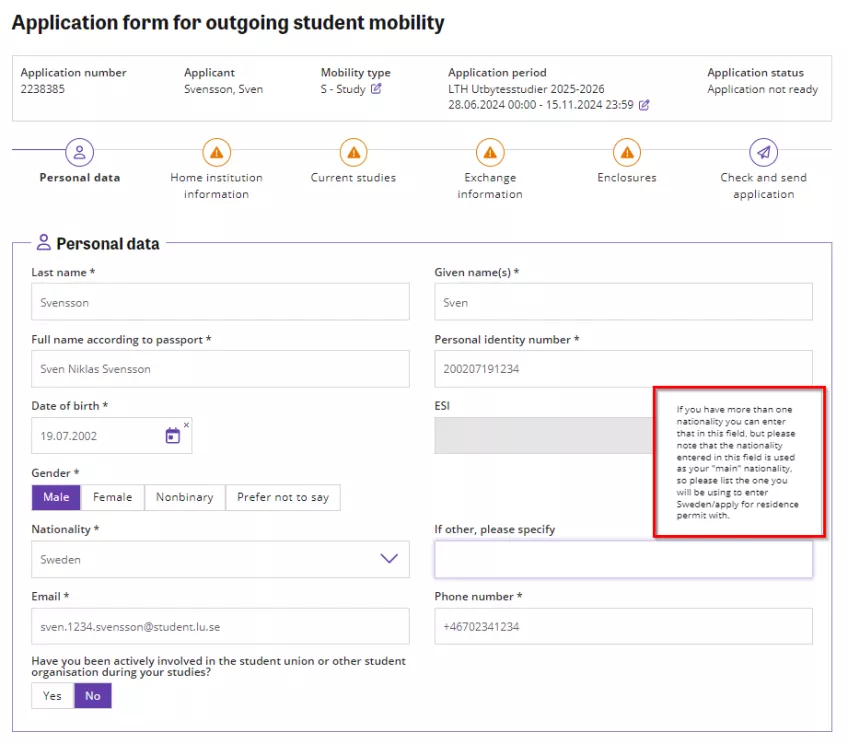
Task: Select Prefer not to say gender
Action: click(x=282, y=497)
